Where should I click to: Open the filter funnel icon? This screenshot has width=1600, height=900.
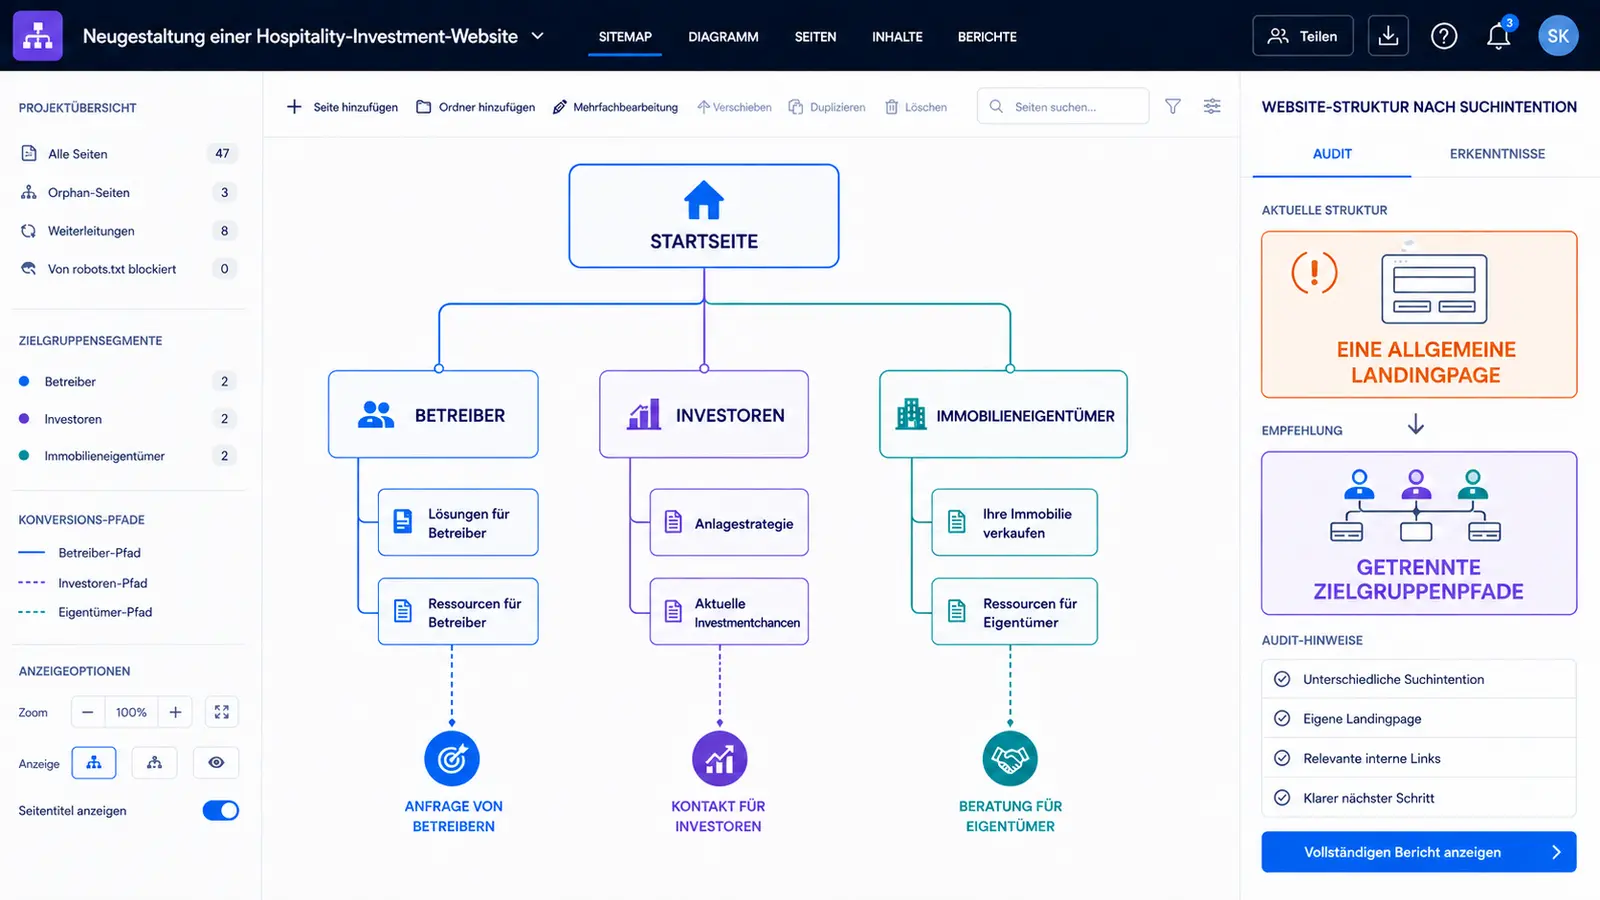(x=1173, y=106)
